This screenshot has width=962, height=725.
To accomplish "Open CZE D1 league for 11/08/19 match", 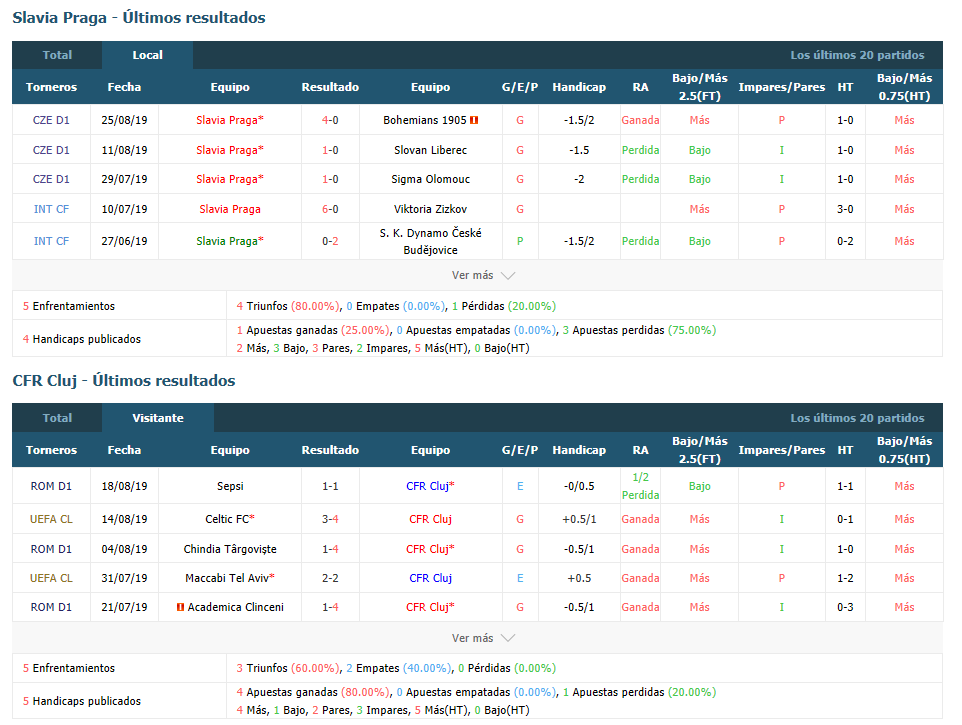I will pyautogui.click(x=51, y=150).
